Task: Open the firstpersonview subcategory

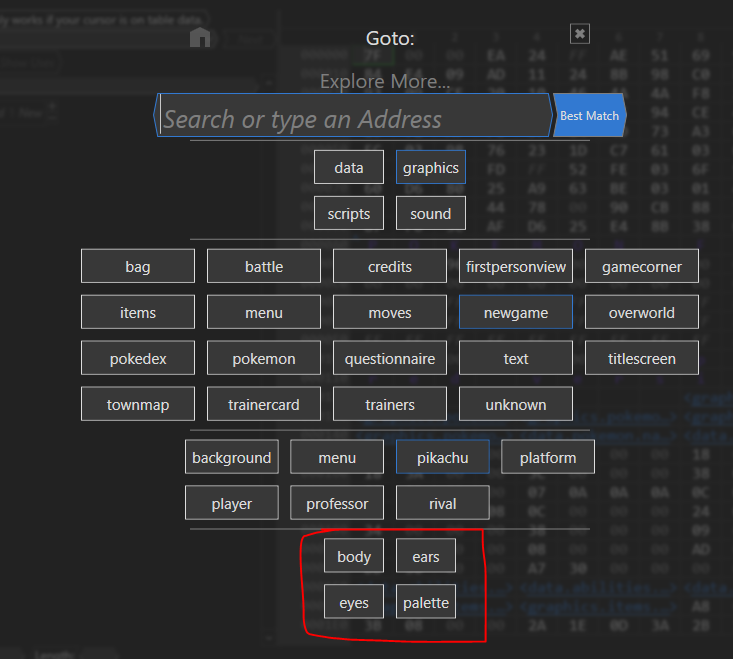Action: click(516, 266)
